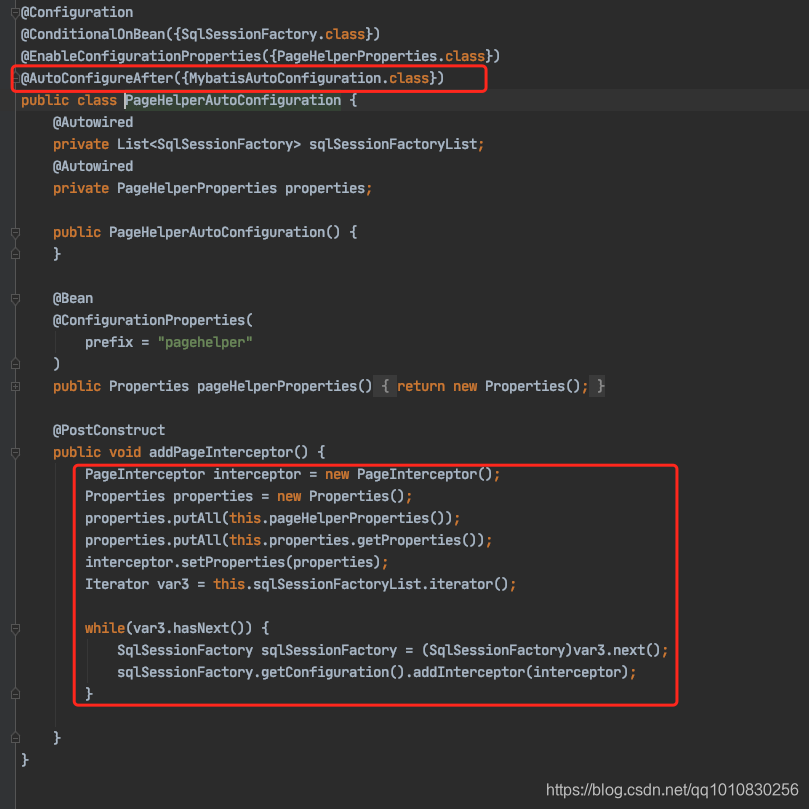Collapse the PageHelperAutoConfiguration() constructor fold marker
The height and width of the screenshot is (809, 809).
[14, 232]
